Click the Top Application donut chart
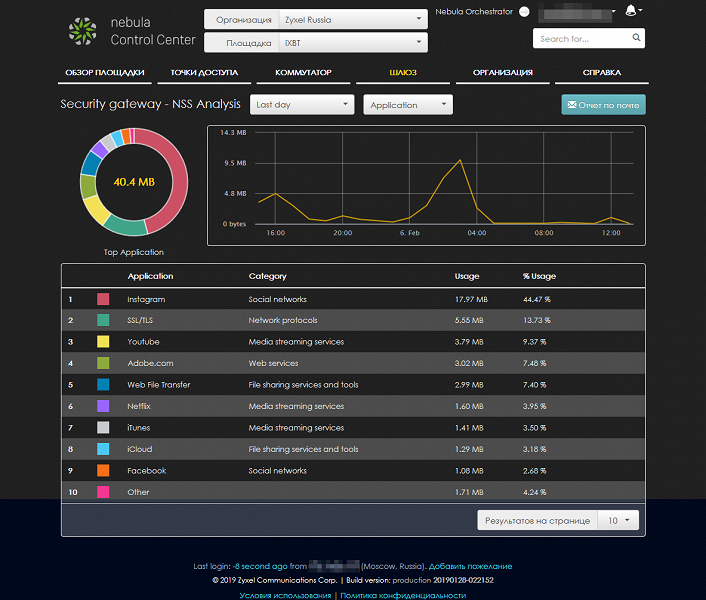The height and width of the screenshot is (600, 706). pyautogui.click(x=134, y=182)
